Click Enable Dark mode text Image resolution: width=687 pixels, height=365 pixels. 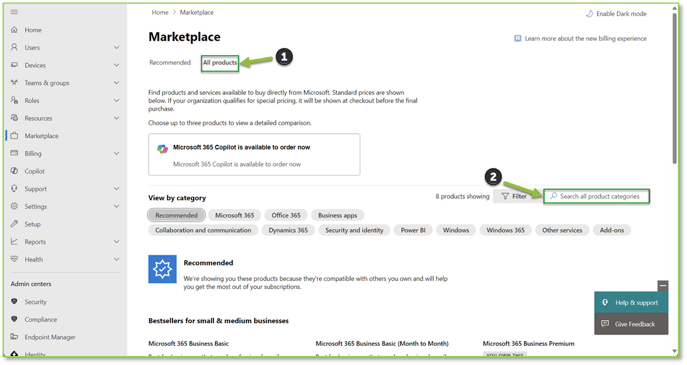click(621, 14)
